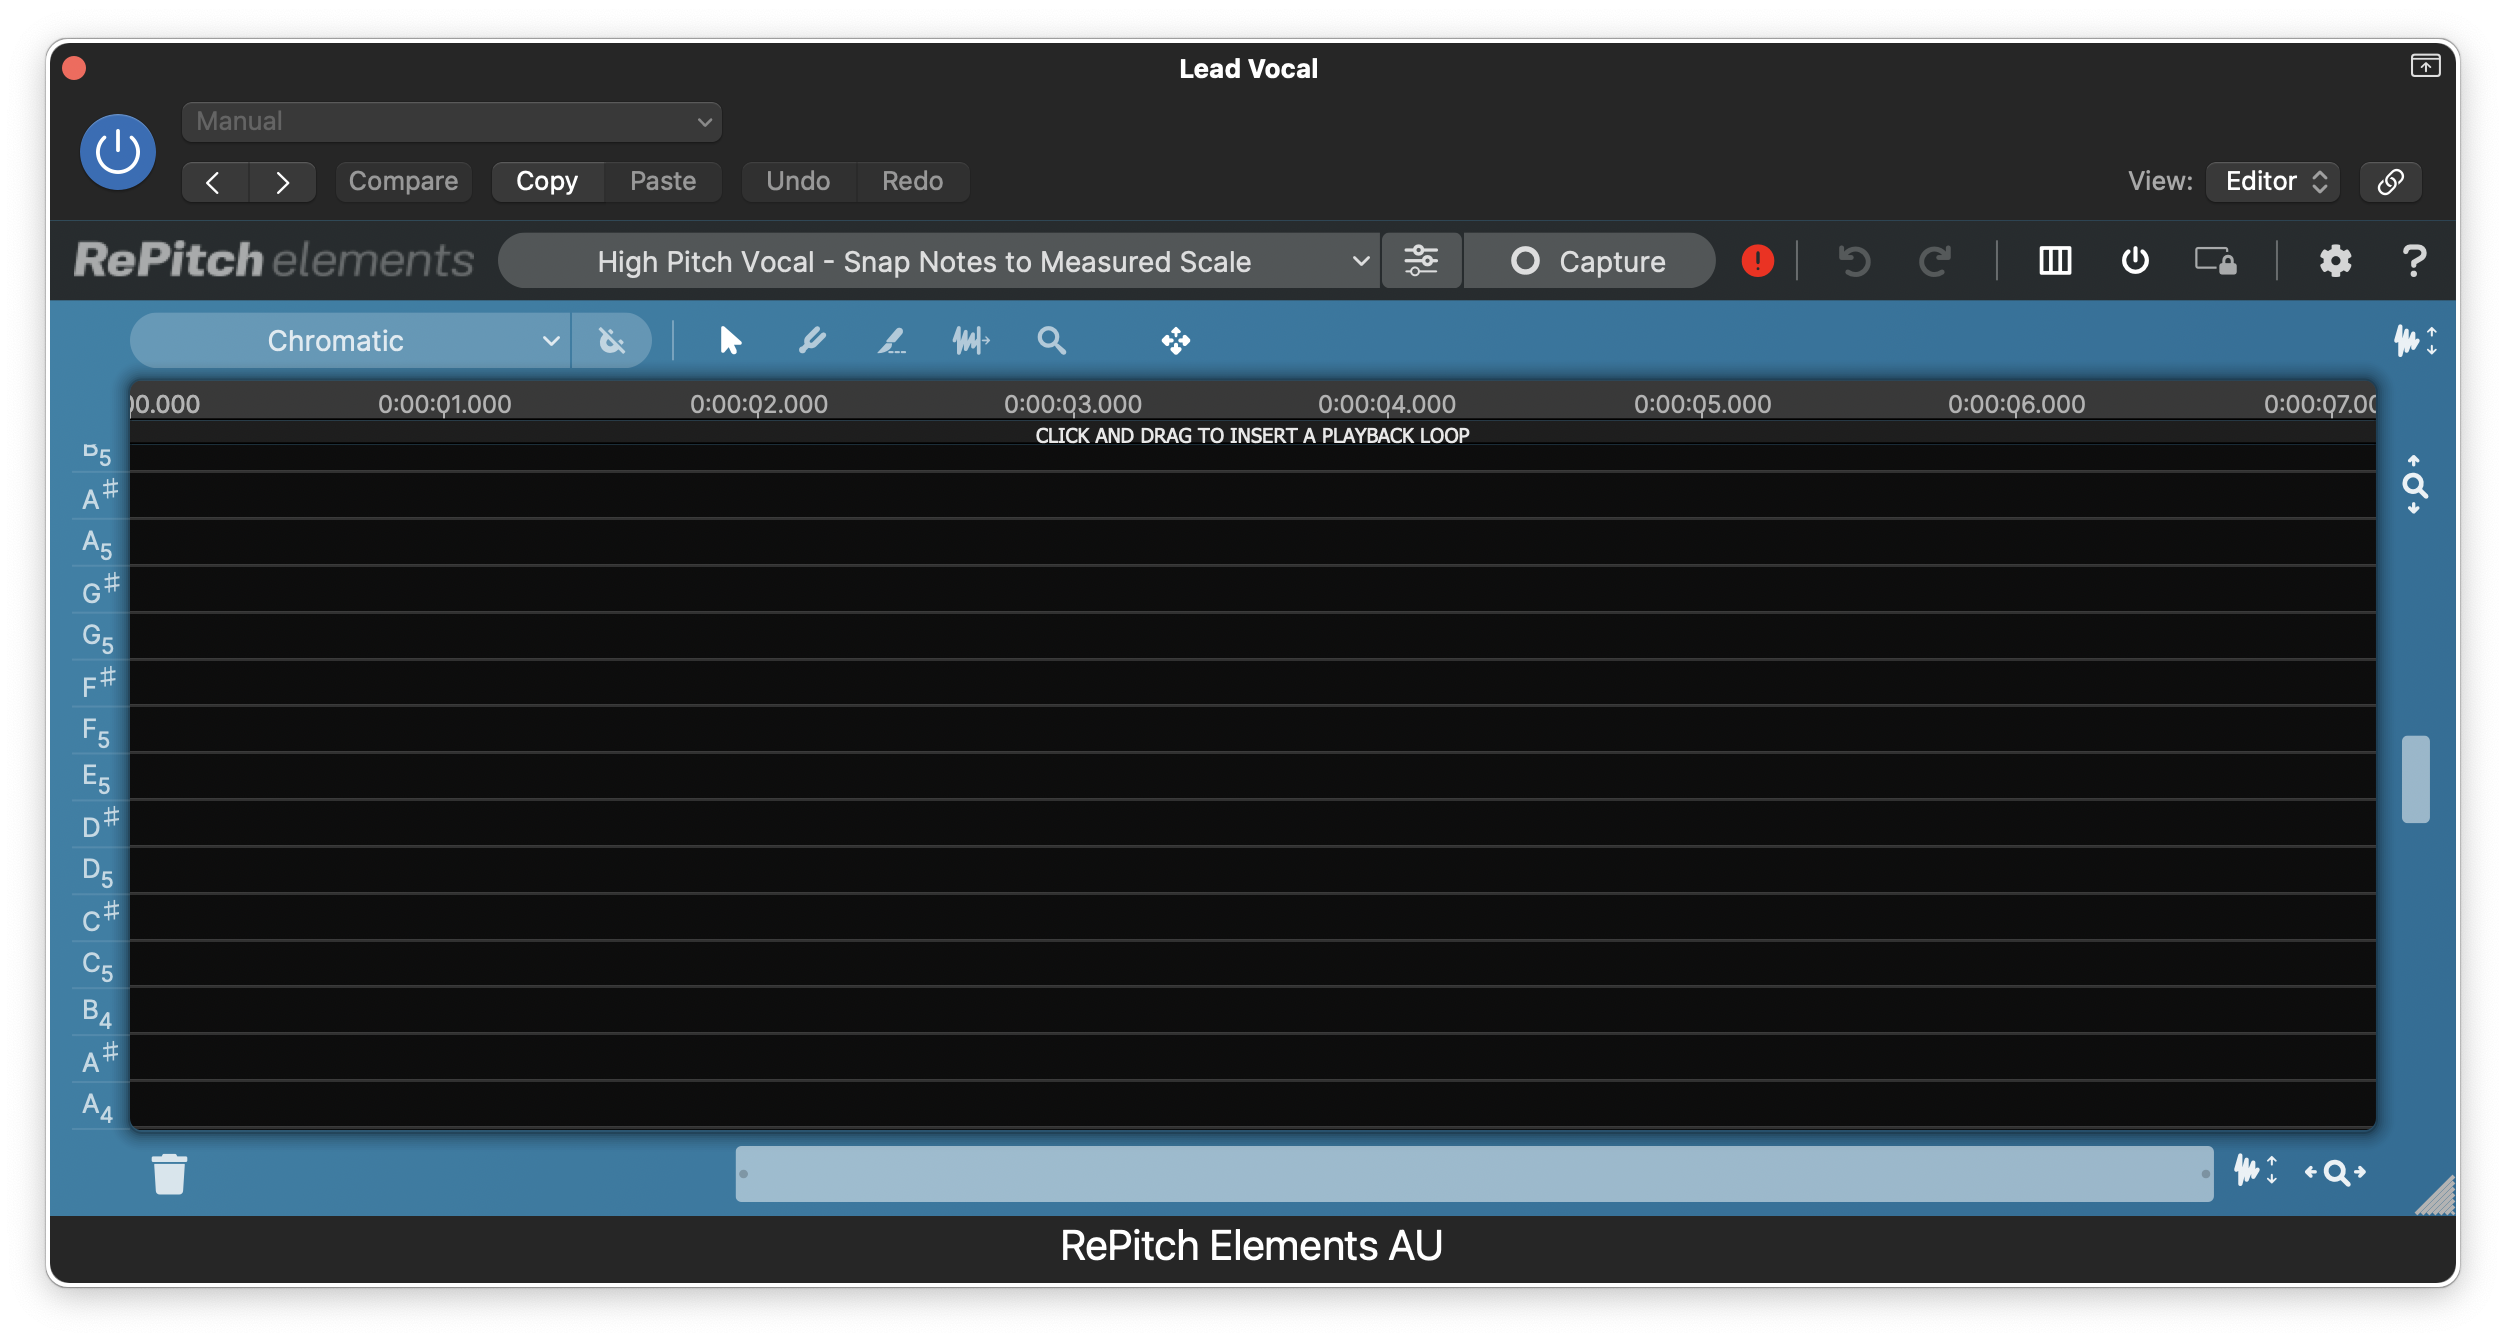Select the arrow pointer tool
The image size is (2506, 1342).
(x=730, y=341)
